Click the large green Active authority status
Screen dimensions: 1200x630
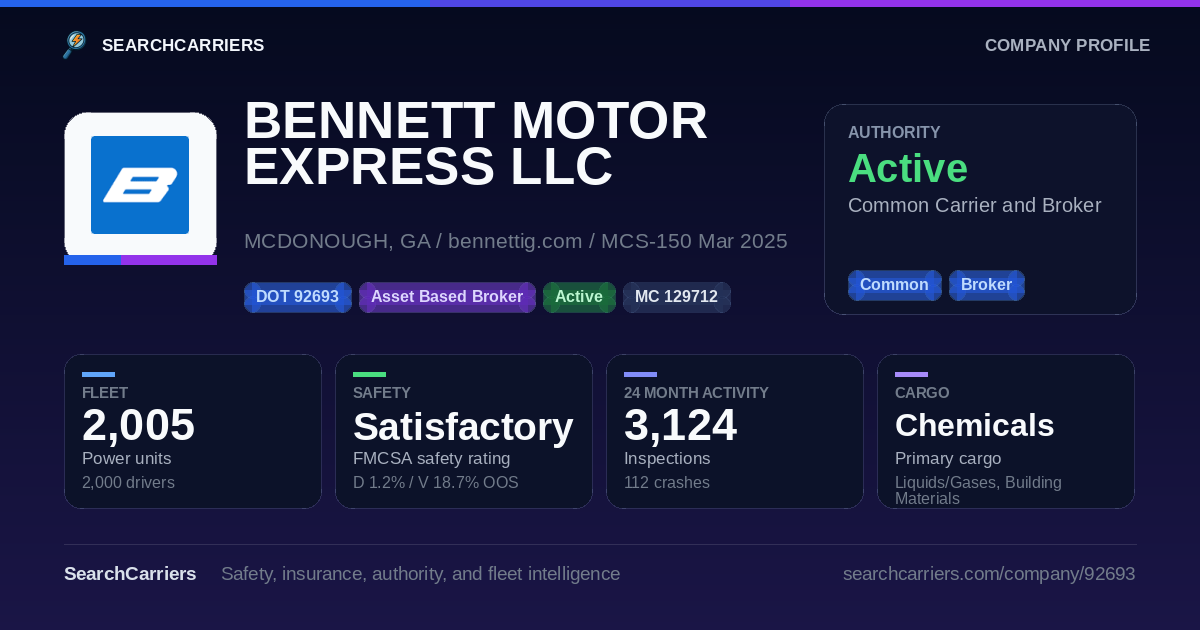click(908, 168)
